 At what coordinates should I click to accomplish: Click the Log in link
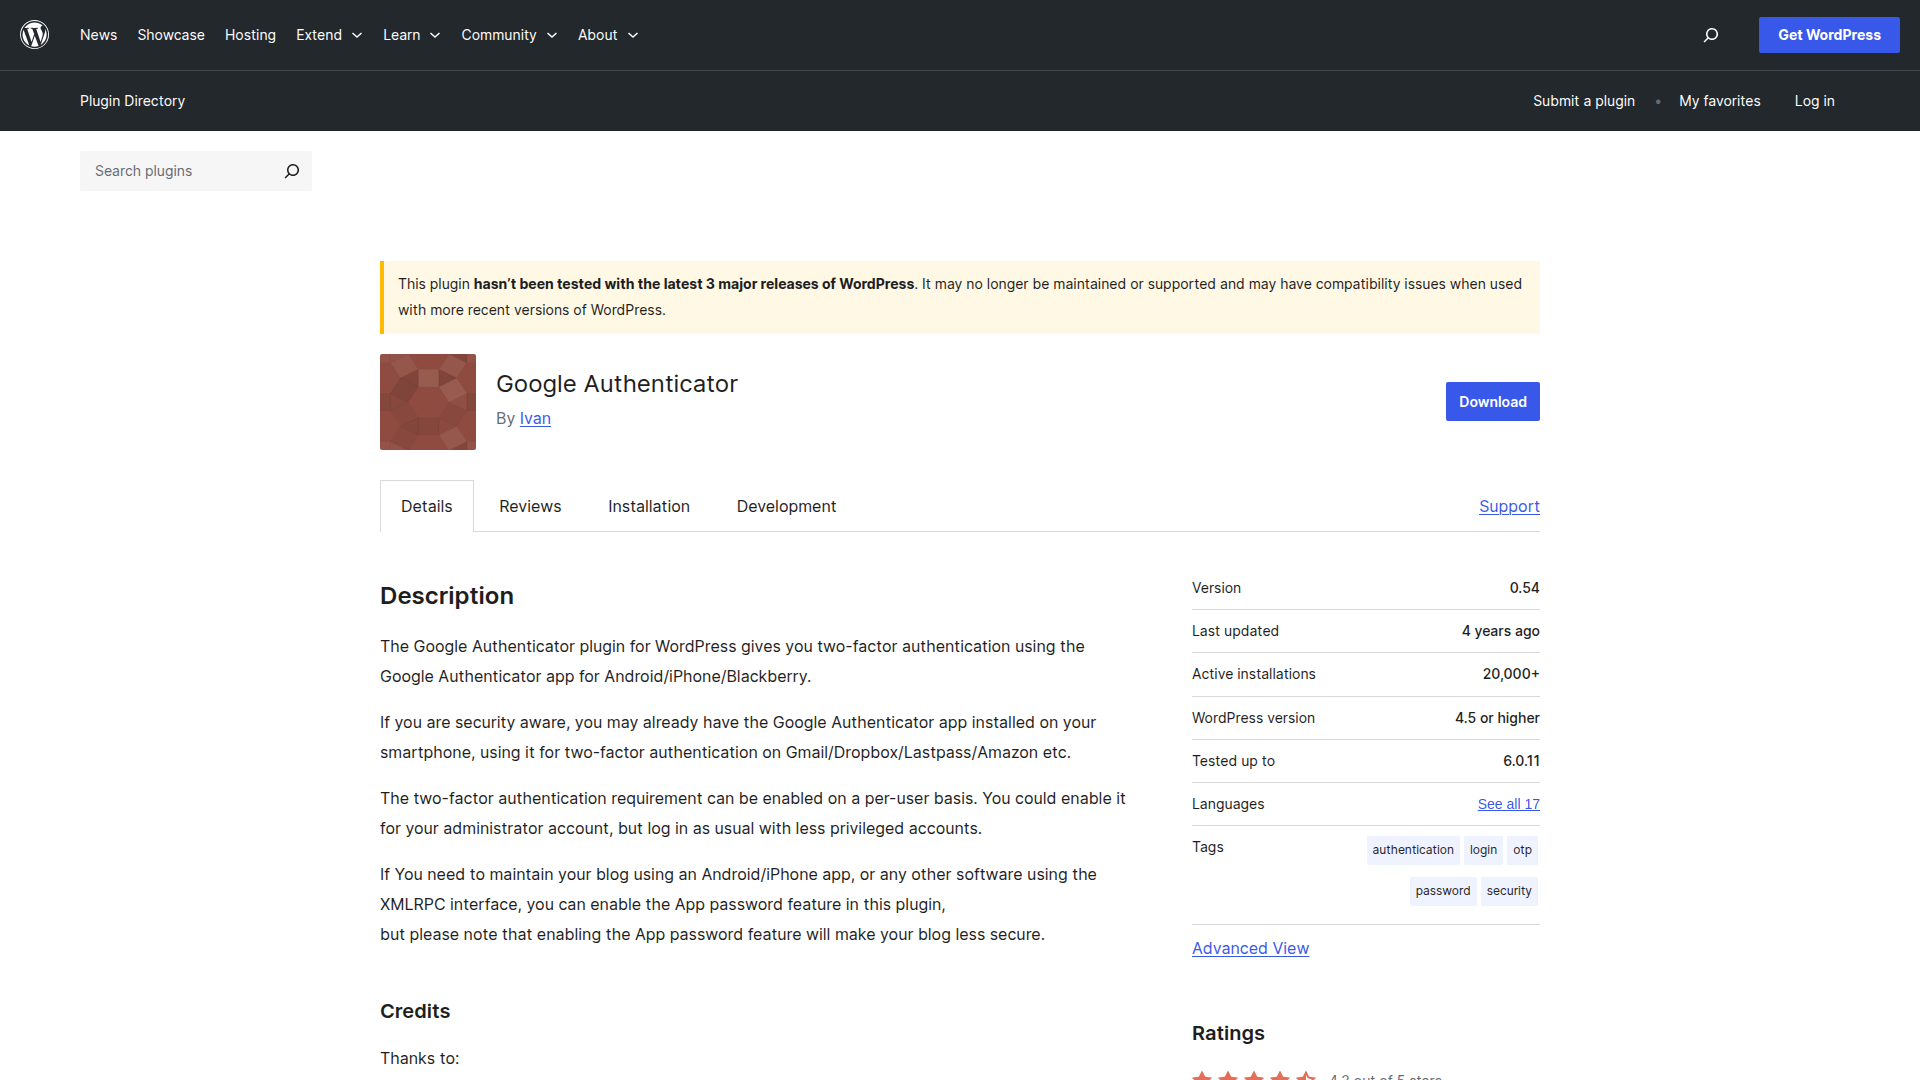(x=1814, y=101)
